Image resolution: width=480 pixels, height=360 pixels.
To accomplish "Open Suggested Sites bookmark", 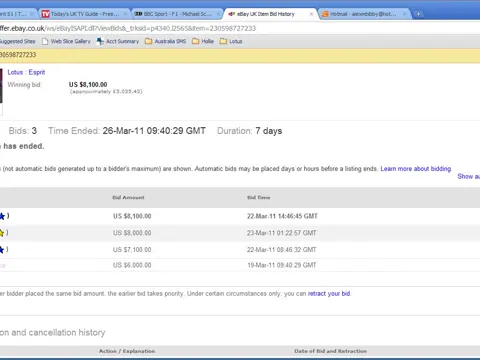I will tap(18, 41).
